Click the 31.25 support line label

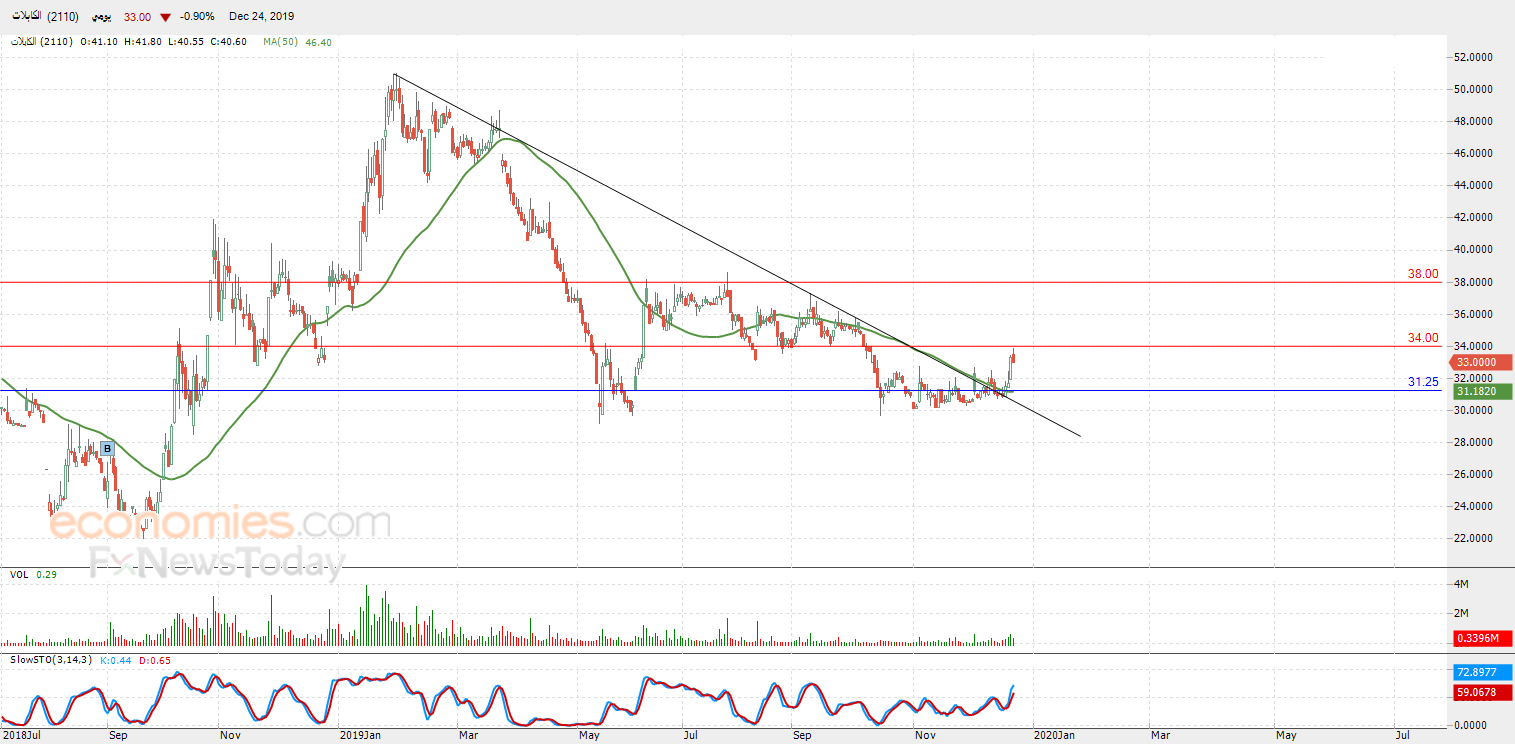click(x=1423, y=382)
